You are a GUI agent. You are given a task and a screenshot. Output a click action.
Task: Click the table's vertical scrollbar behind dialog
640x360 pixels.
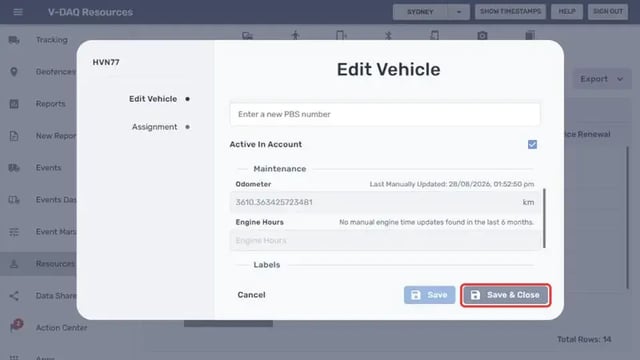[628, 218]
